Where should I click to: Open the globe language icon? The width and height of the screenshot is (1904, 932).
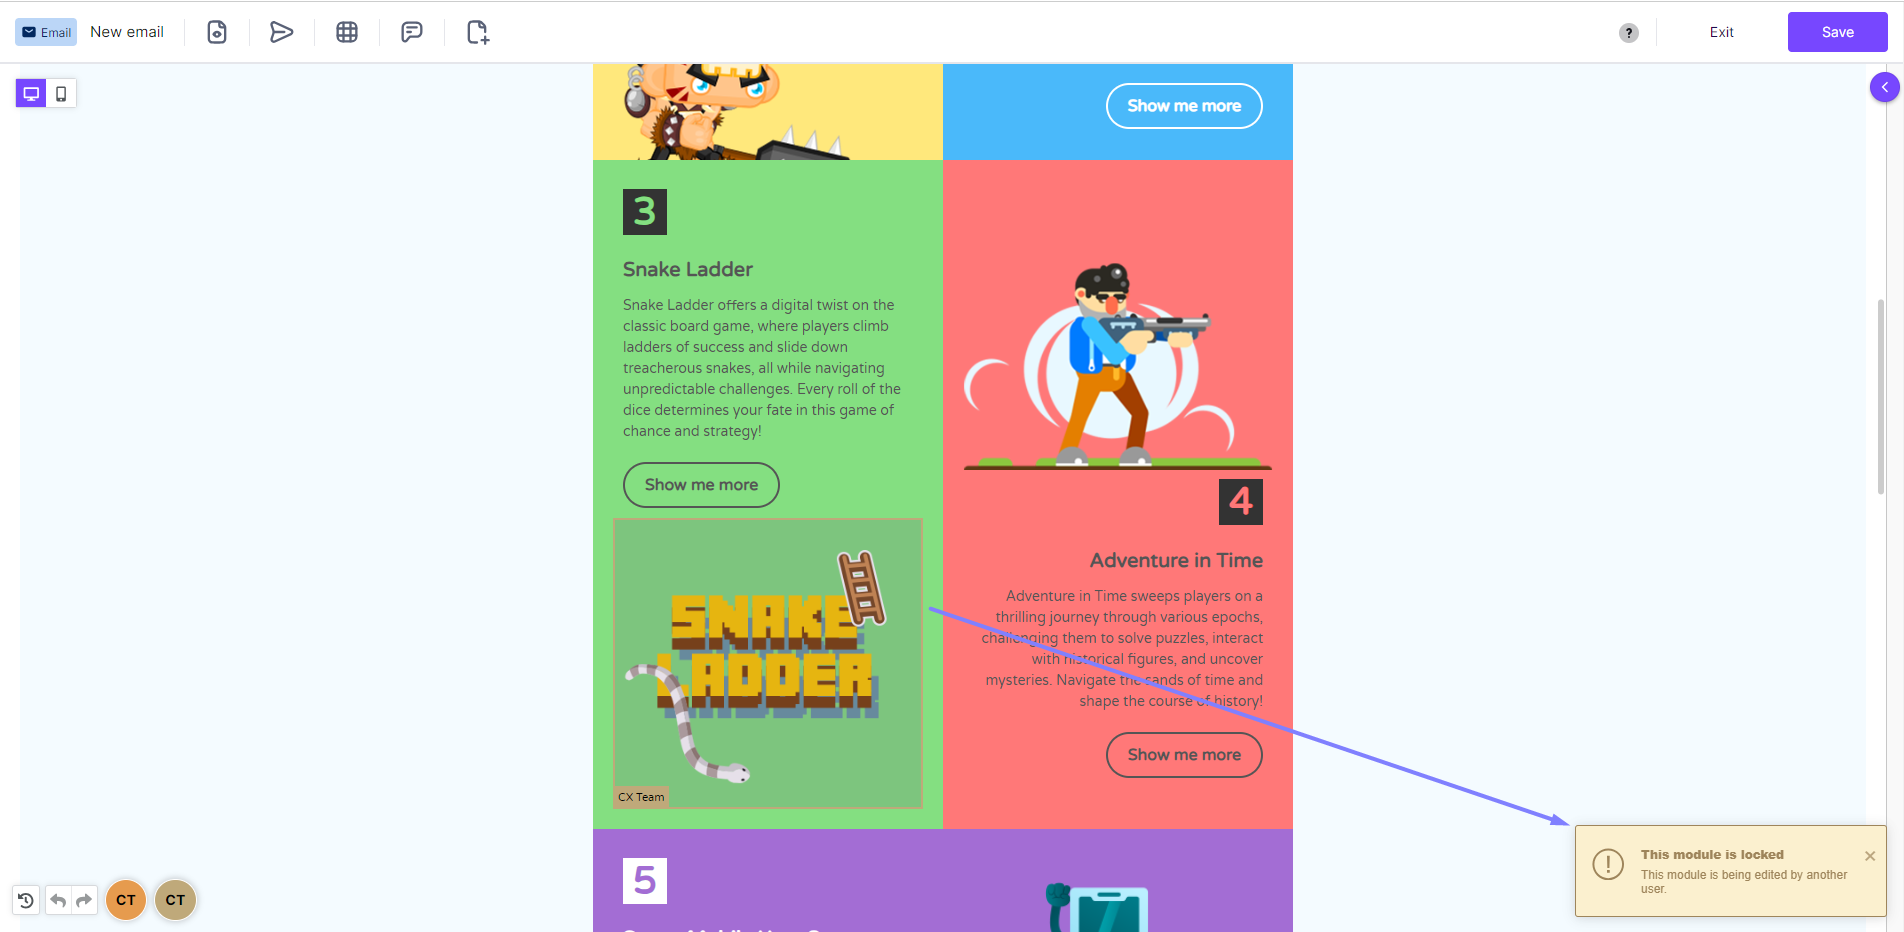[x=347, y=32]
